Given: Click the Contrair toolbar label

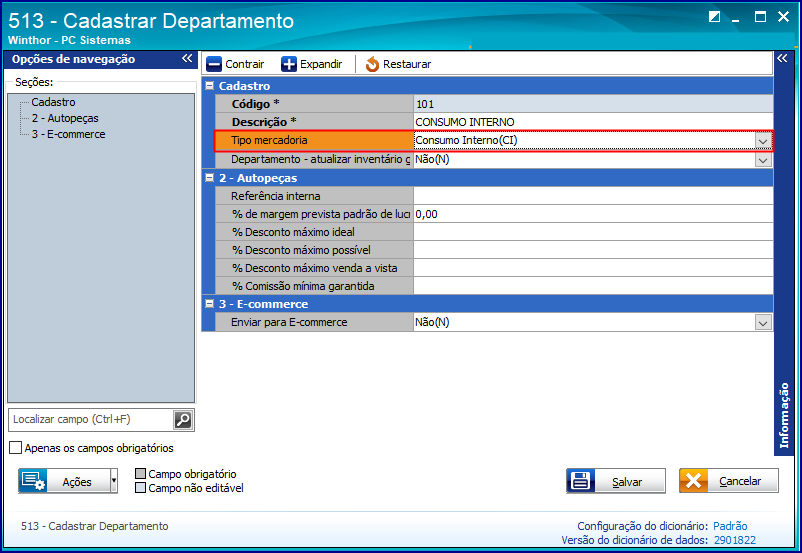Looking at the screenshot, I should pos(244,64).
